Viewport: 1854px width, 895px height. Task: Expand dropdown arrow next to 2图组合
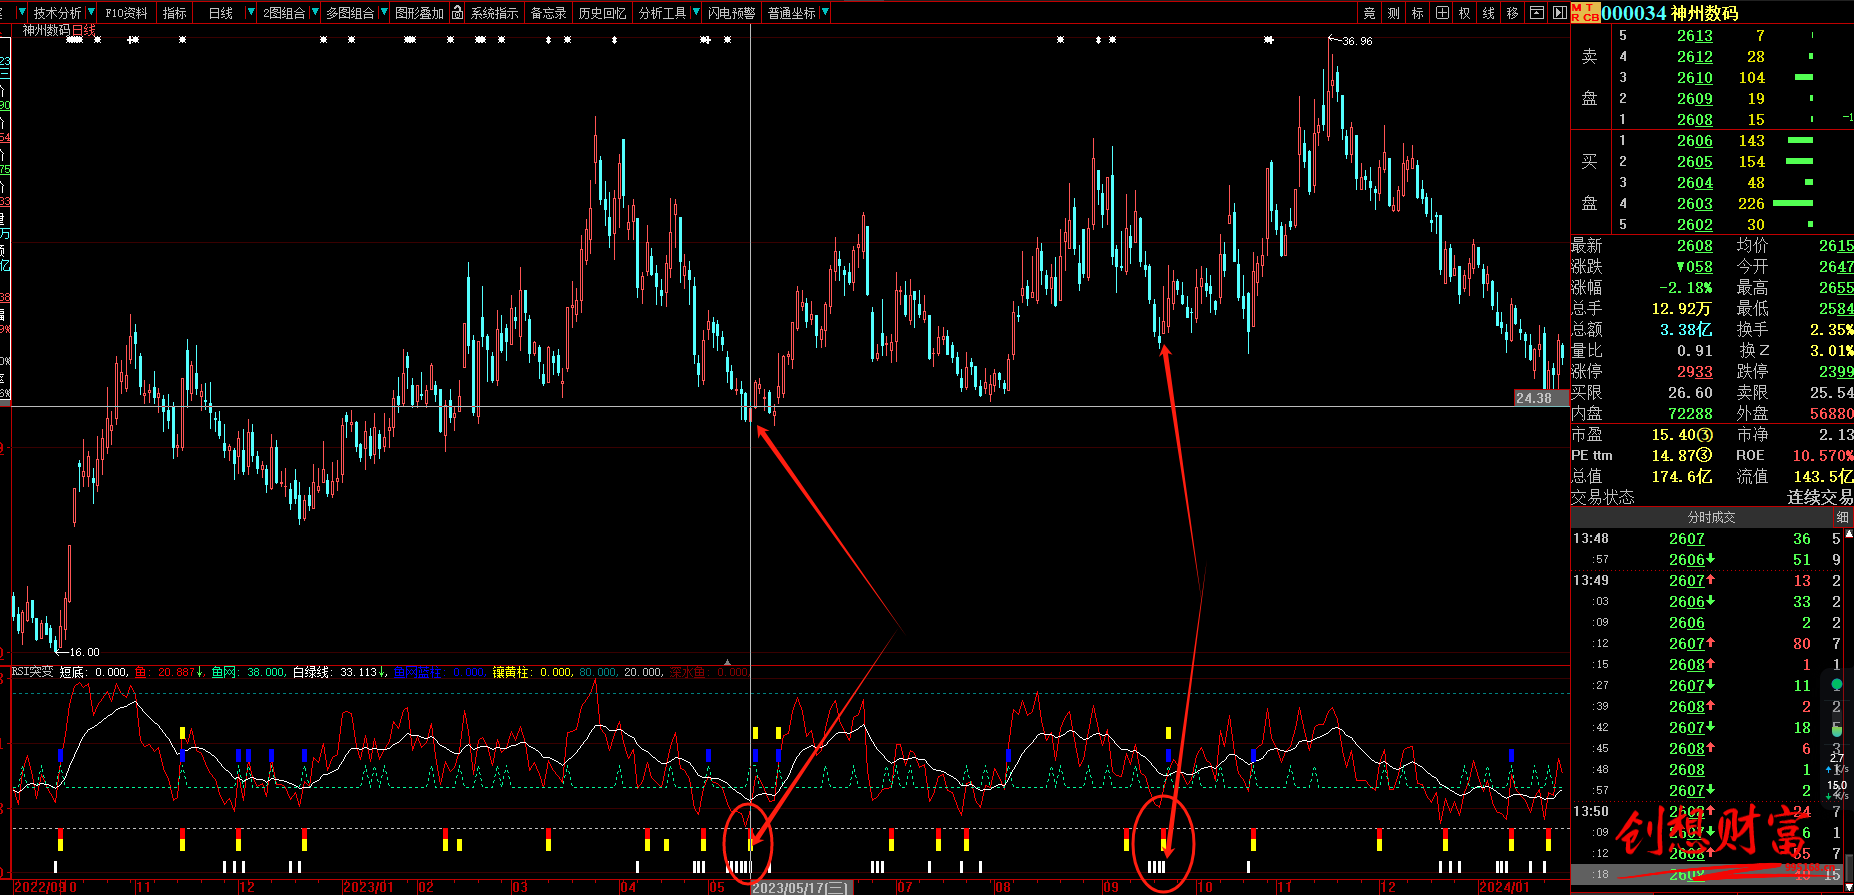315,13
